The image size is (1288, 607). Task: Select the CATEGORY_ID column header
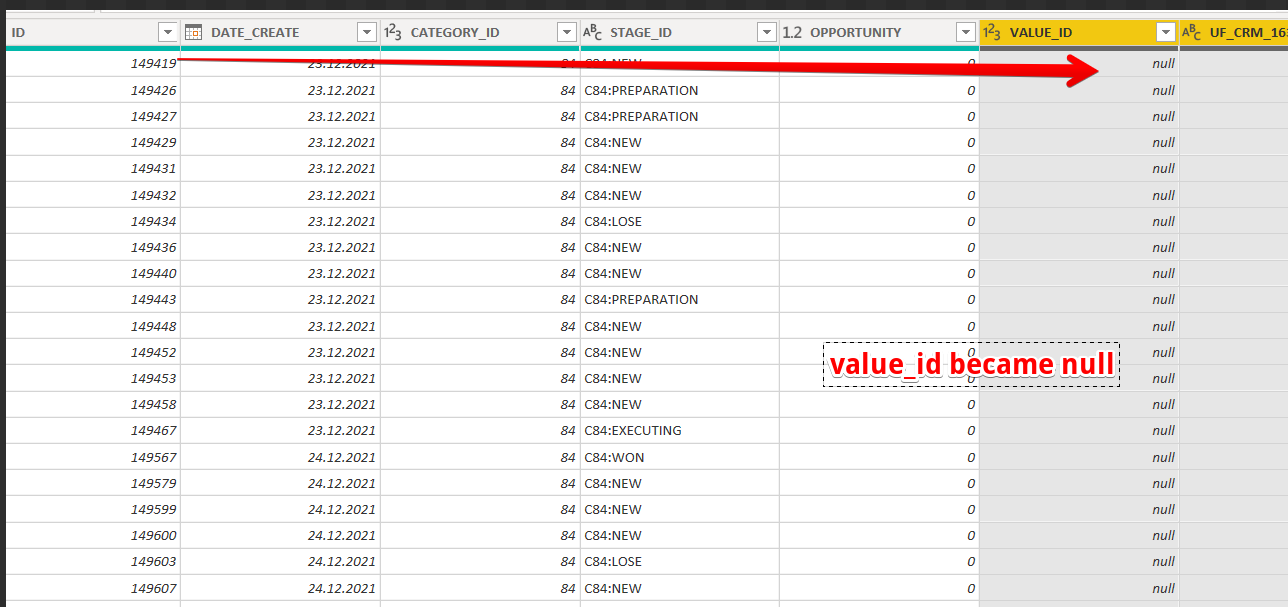480,32
